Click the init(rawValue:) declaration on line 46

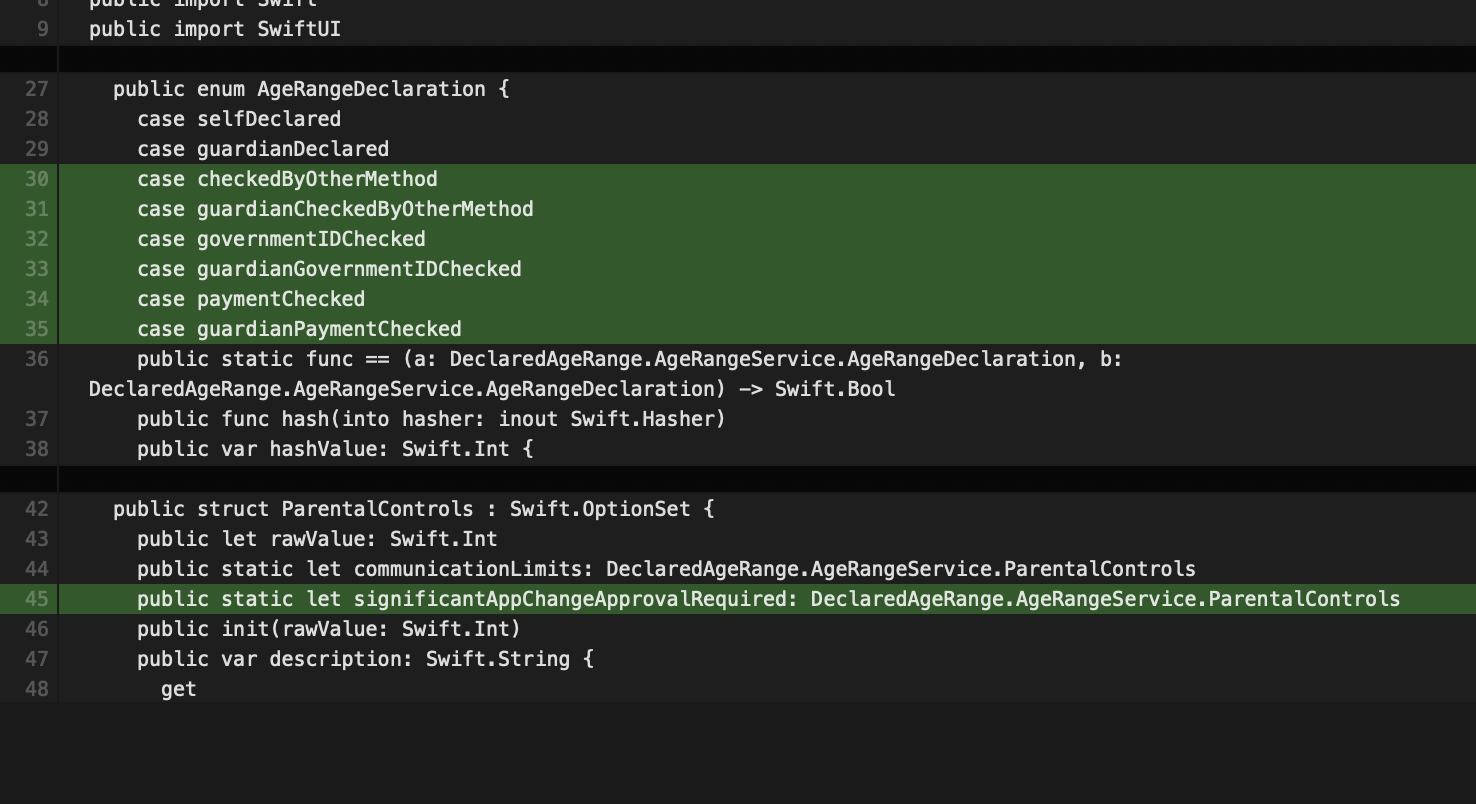[x=328, y=629]
